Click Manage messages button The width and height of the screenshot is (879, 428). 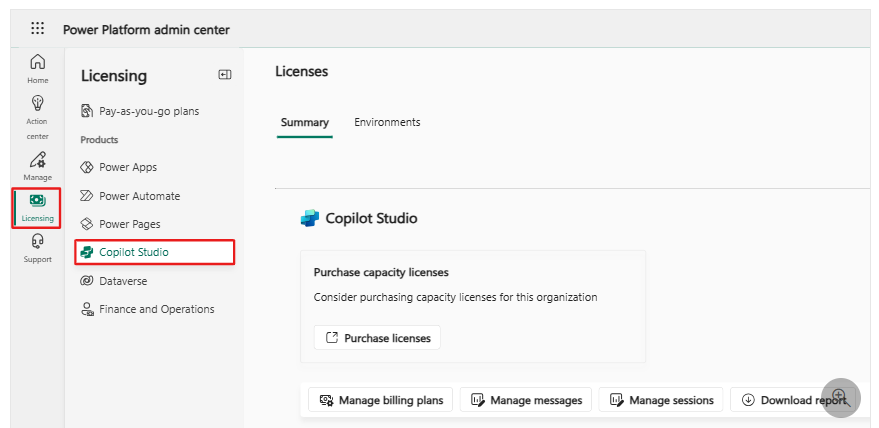pos(526,400)
